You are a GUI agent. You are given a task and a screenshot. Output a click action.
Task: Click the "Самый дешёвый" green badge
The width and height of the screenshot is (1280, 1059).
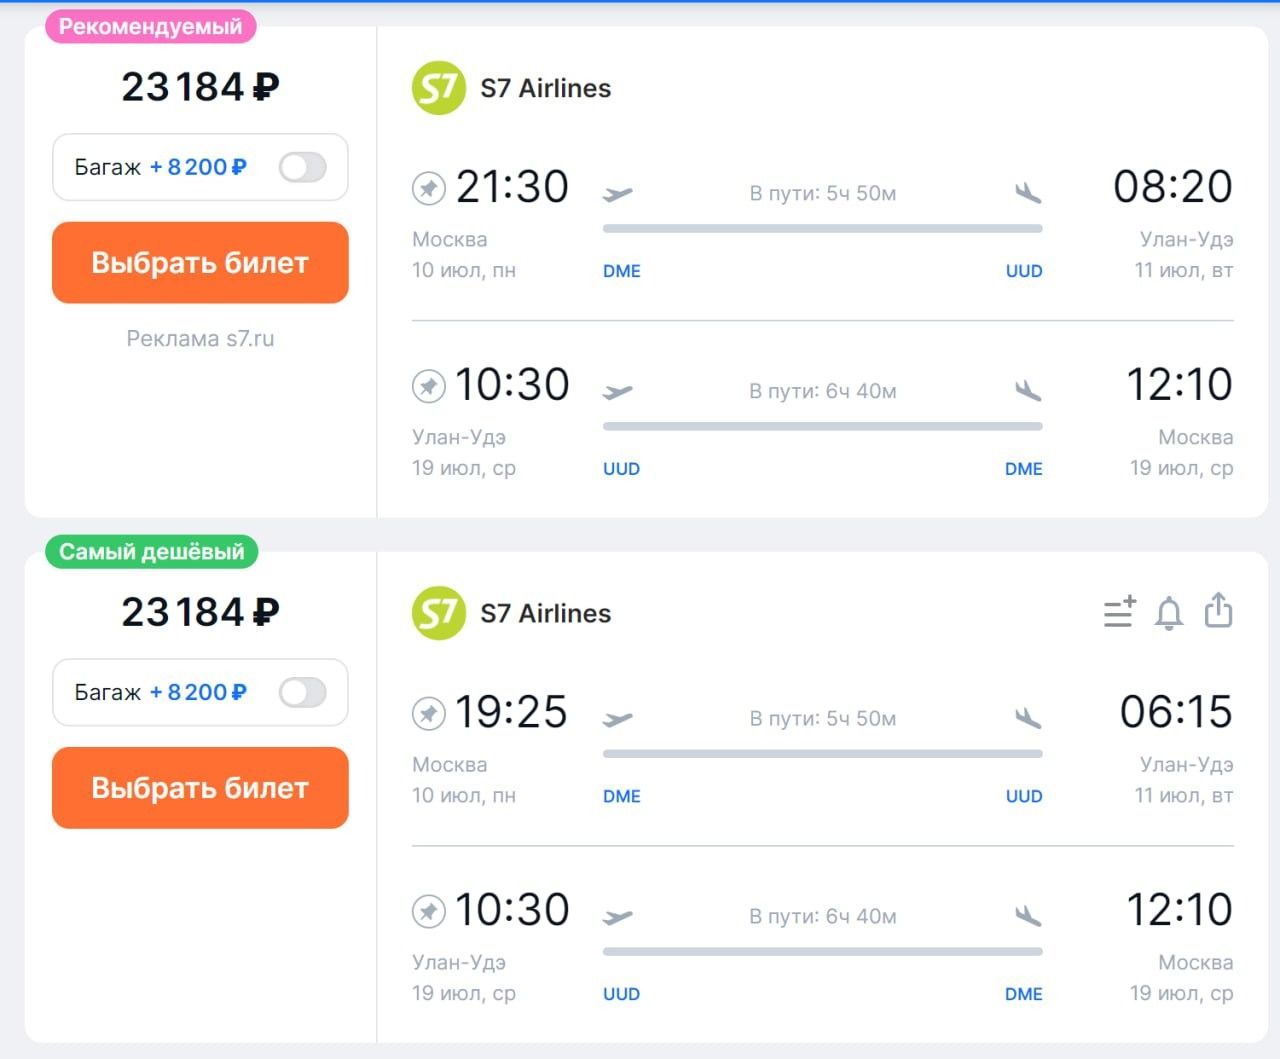[152, 552]
